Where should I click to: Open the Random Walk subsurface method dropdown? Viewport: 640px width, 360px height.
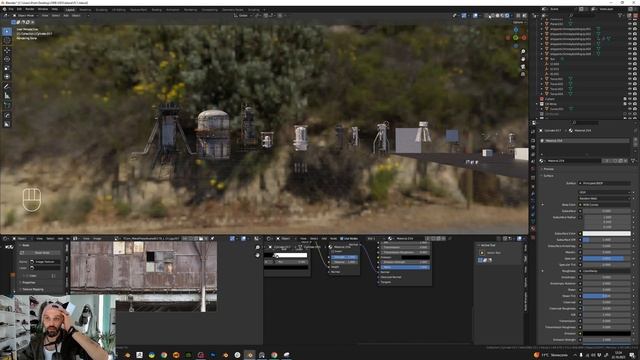tap(604, 198)
